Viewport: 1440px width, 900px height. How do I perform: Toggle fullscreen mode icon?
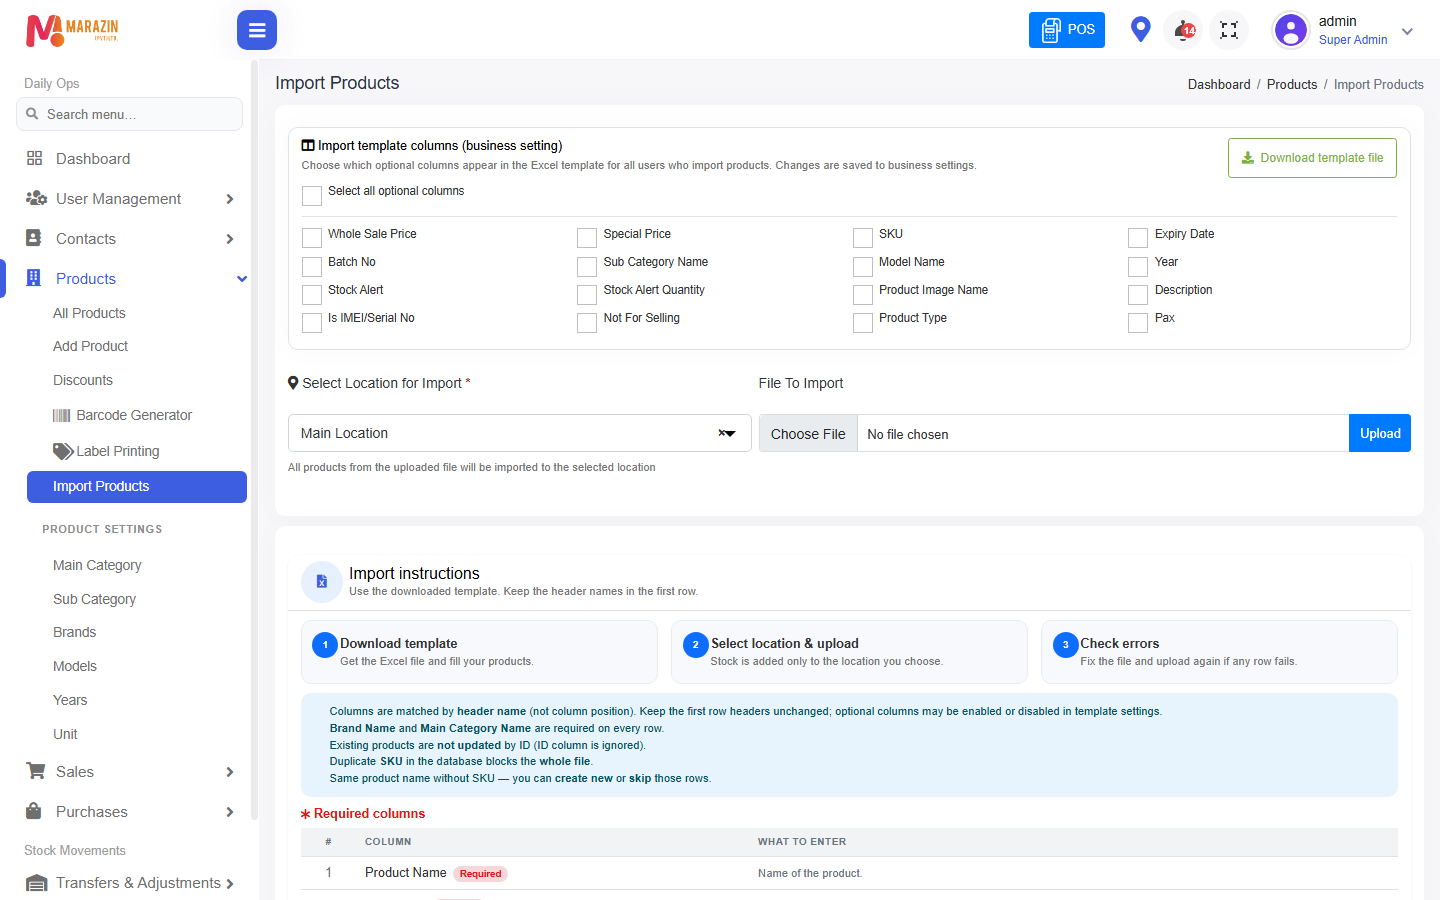(1229, 30)
